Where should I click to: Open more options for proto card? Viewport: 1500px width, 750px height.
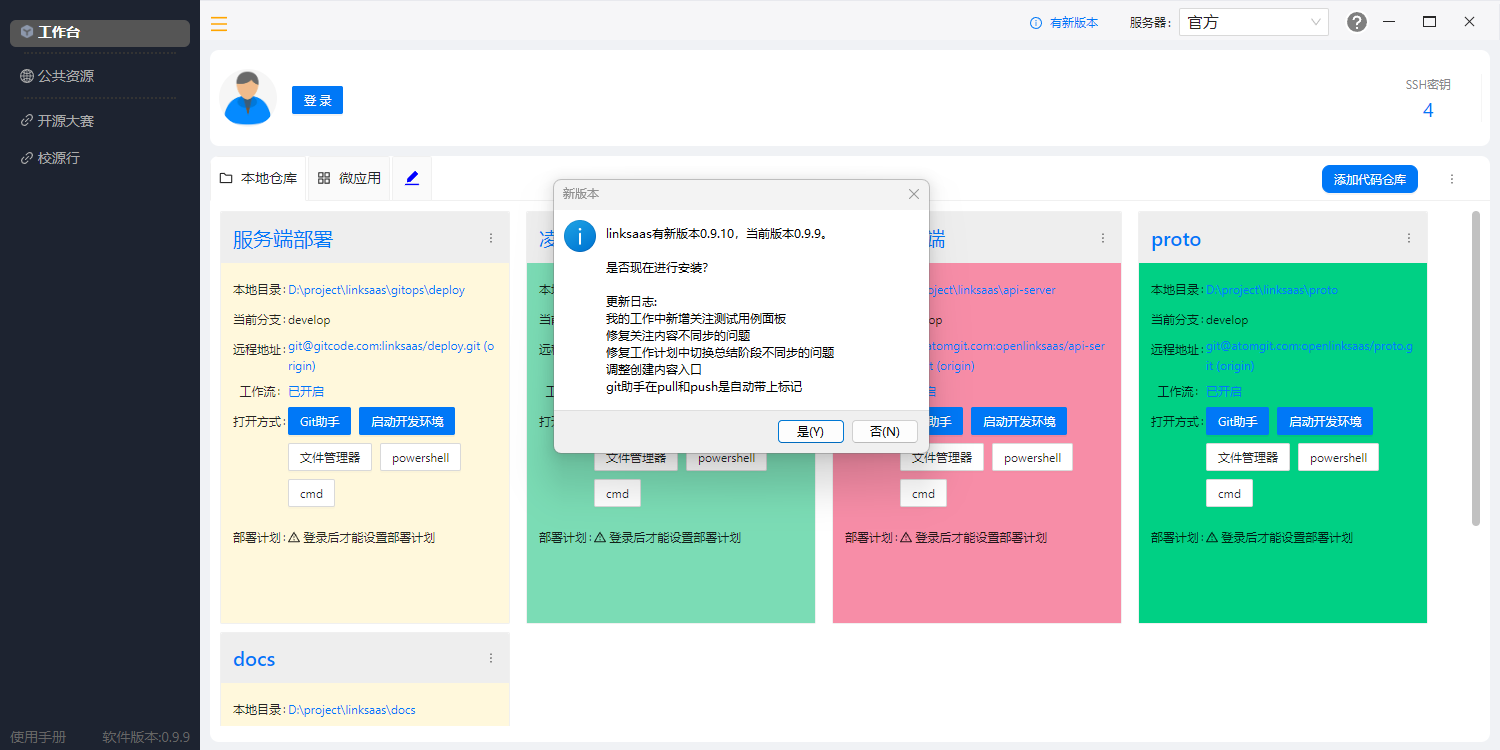click(1409, 238)
